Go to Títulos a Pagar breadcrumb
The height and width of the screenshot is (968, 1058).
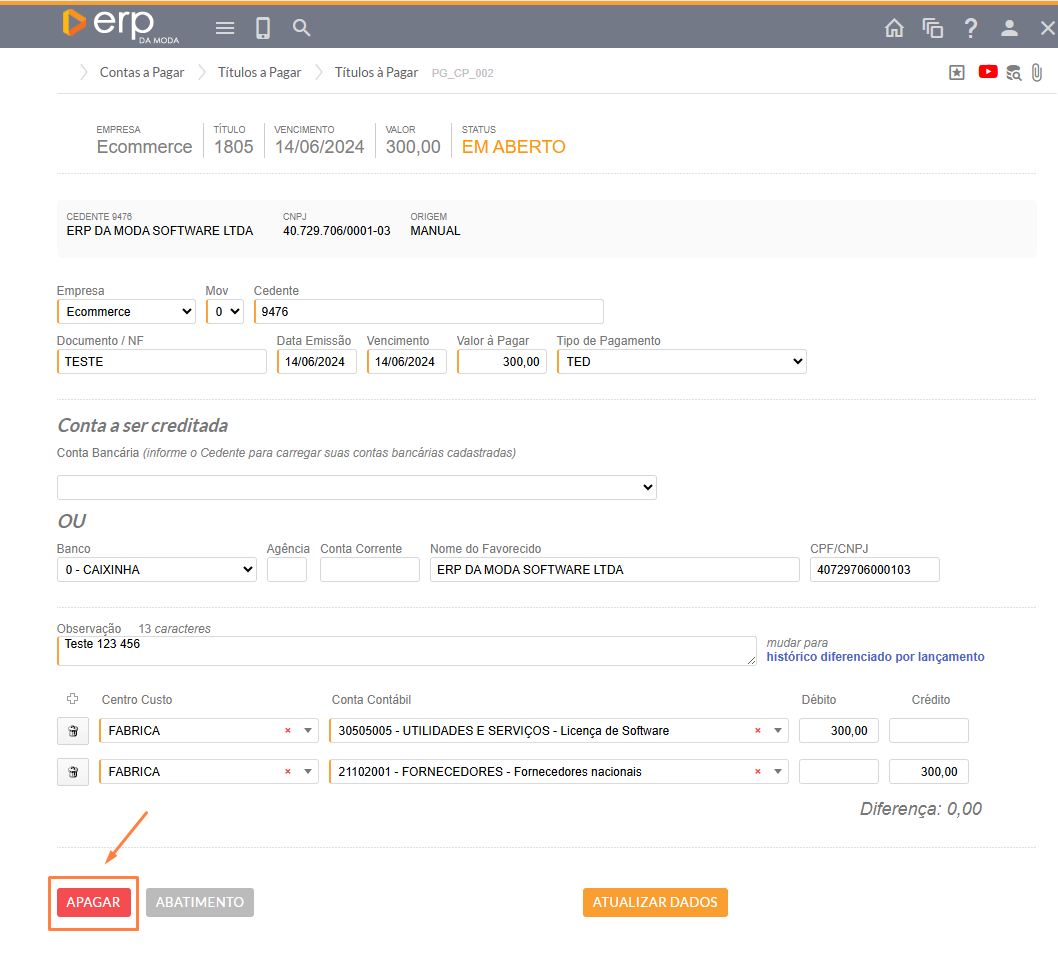(x=259, y=73)
